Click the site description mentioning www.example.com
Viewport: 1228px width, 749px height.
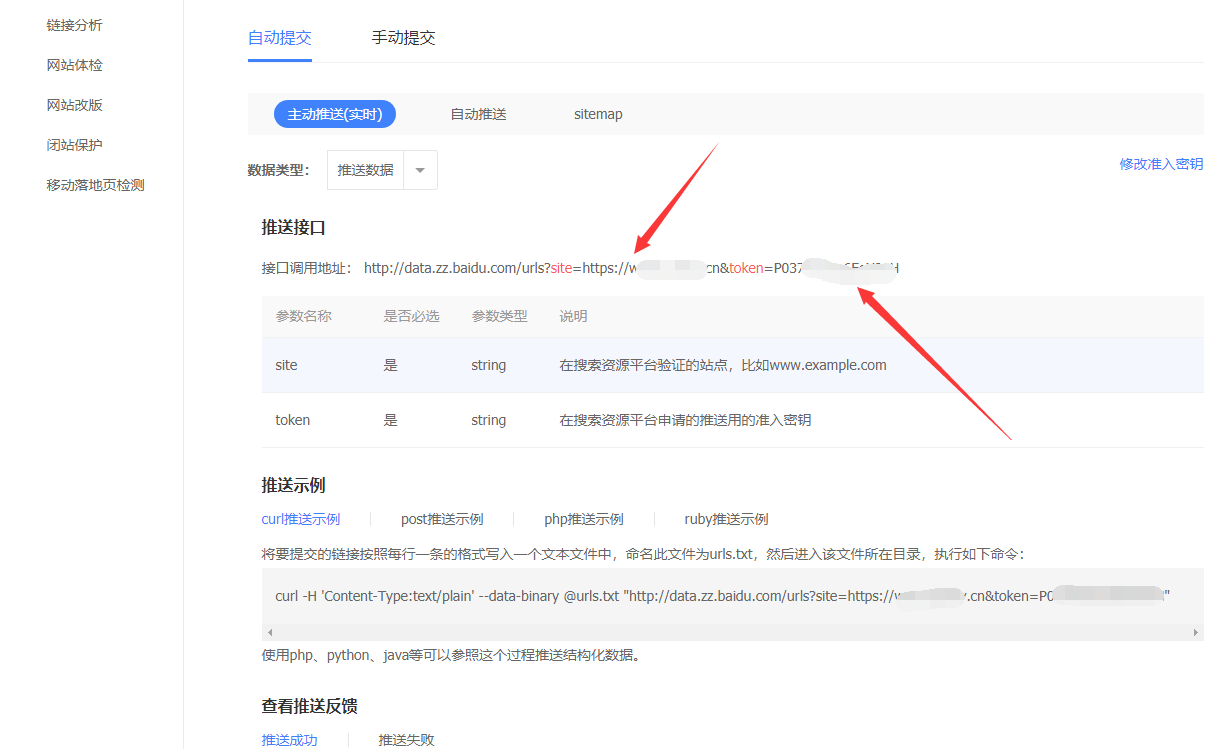(x=723, y=365)
